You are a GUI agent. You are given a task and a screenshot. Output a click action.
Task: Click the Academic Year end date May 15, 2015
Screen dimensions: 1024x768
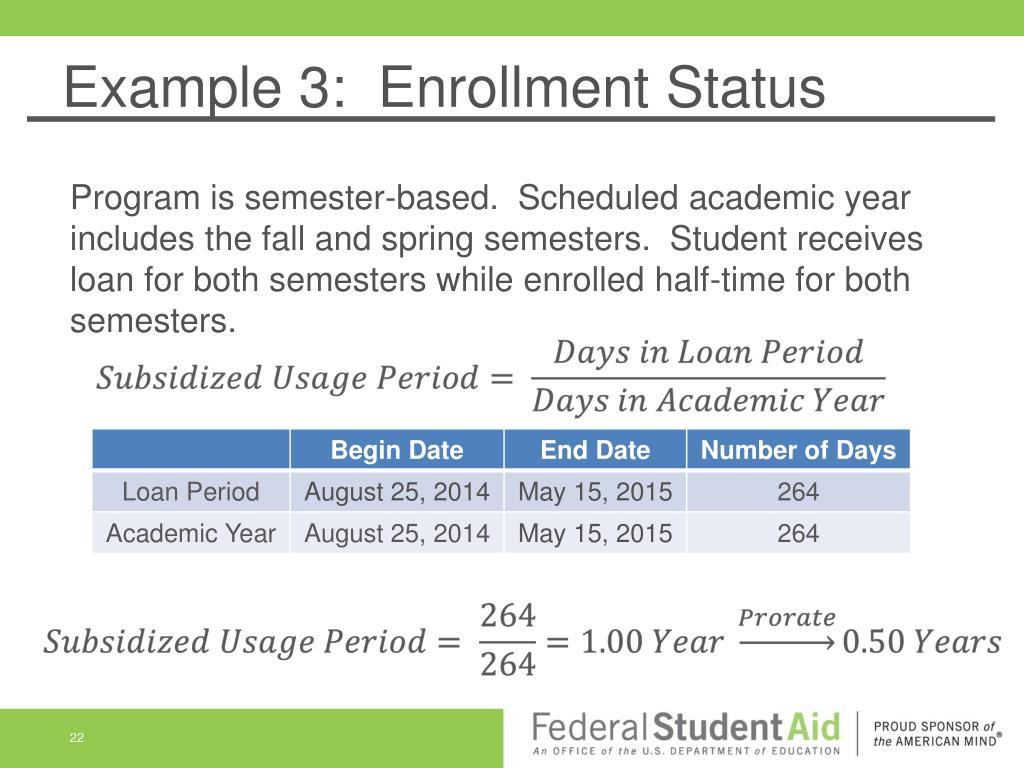point(595,533)
